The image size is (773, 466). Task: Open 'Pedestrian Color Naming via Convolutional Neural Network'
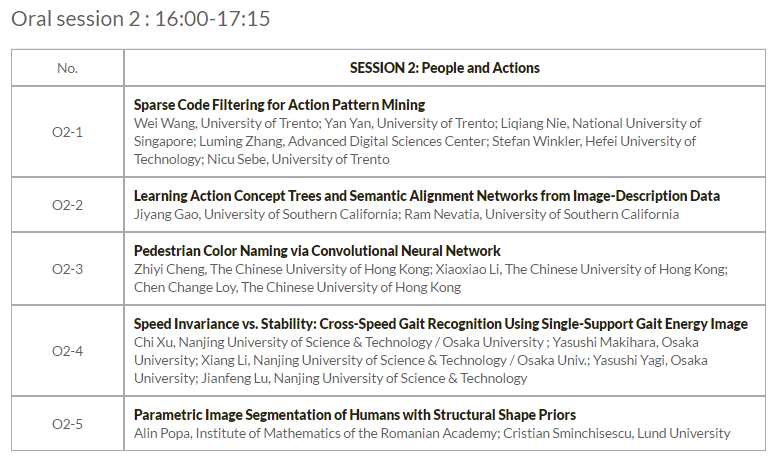[x=317, y=250]
